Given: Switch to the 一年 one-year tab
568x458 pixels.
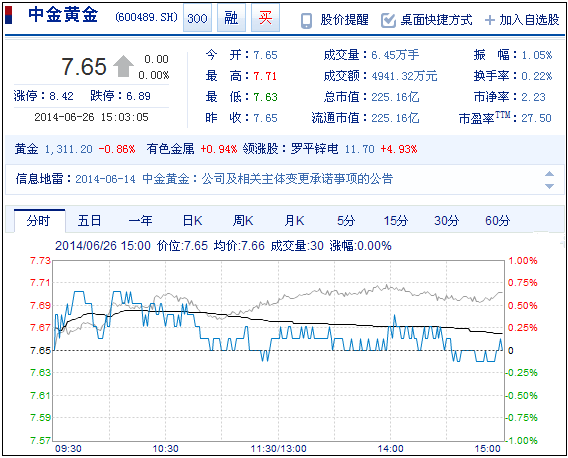Looking at the screenshot, I should click(x=141, y=221).
